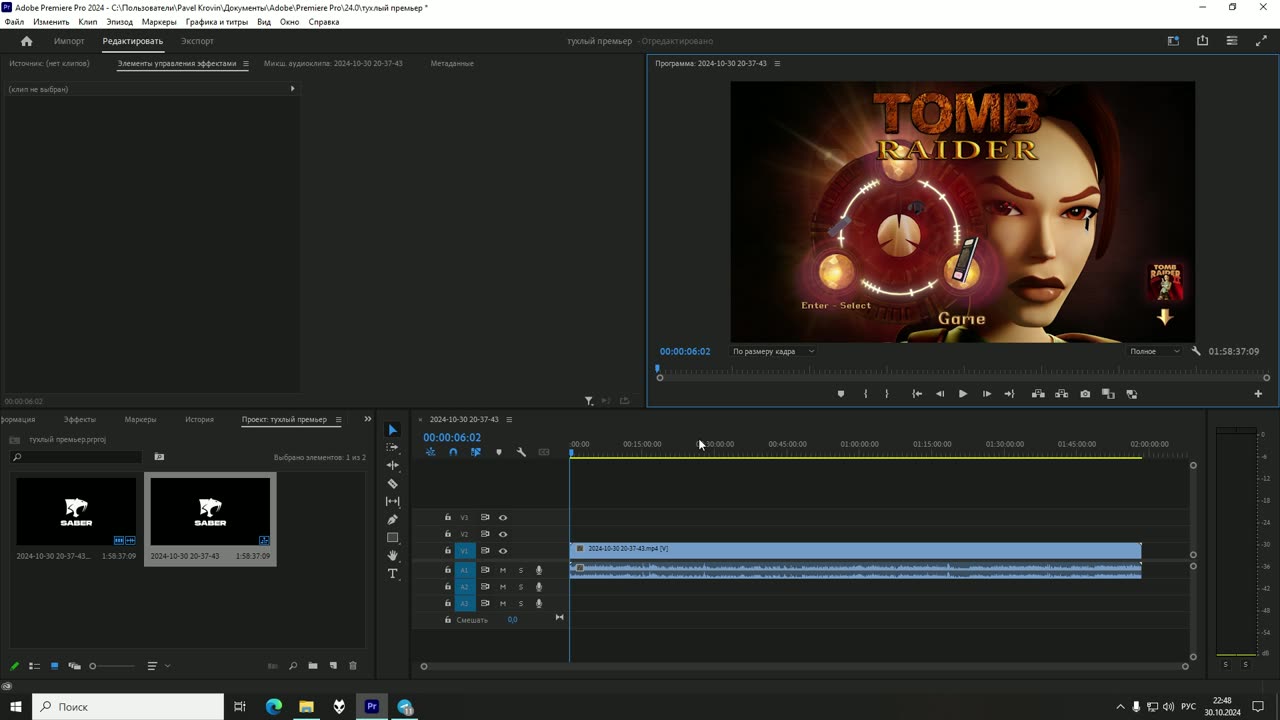The image size is (1280, 720).
Task: Open timeline display settings wrench
Action: click(x=521, y=452)
